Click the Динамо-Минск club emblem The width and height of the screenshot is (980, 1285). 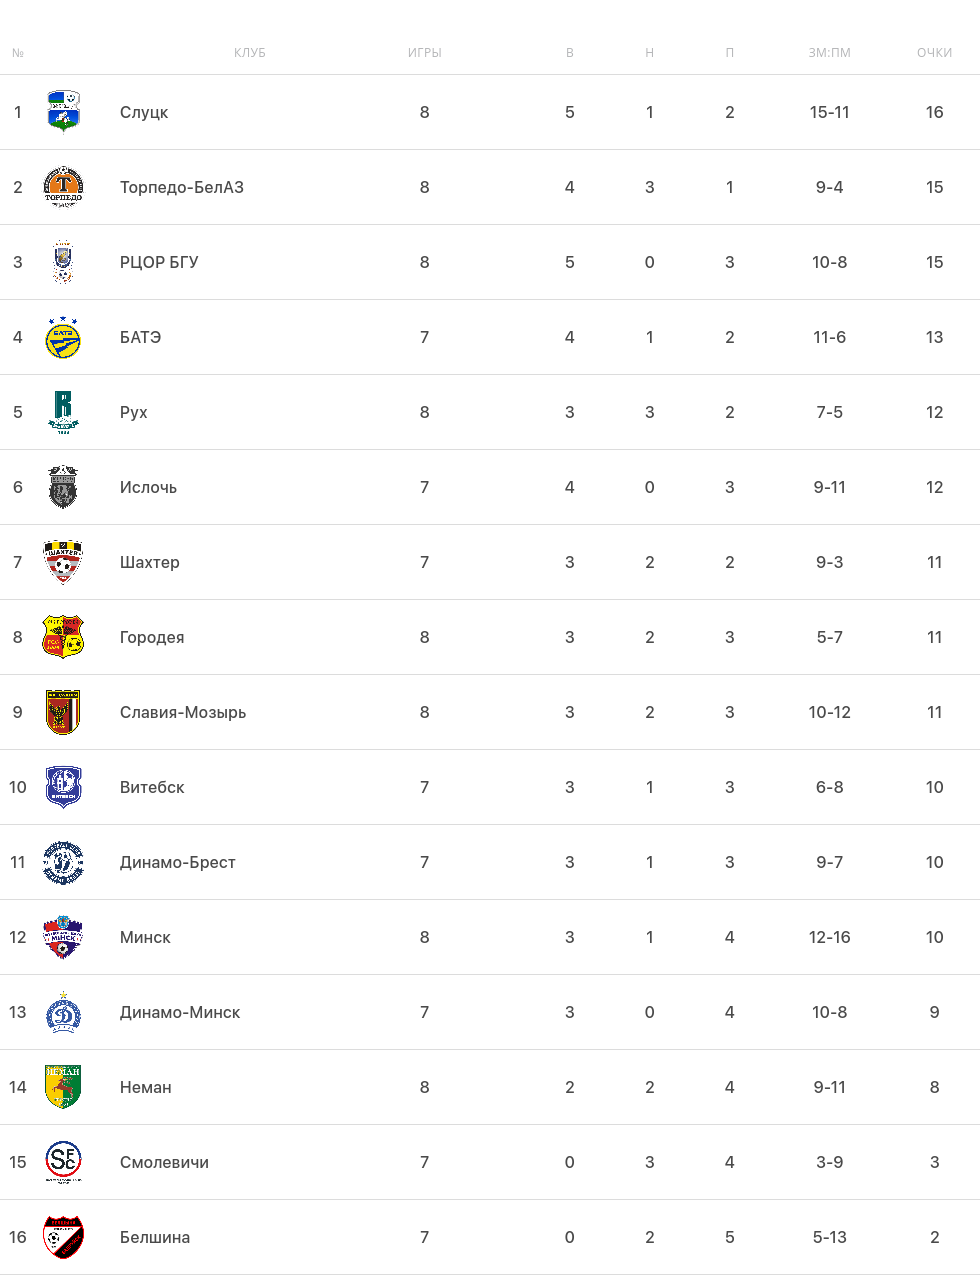point(63,1012)
